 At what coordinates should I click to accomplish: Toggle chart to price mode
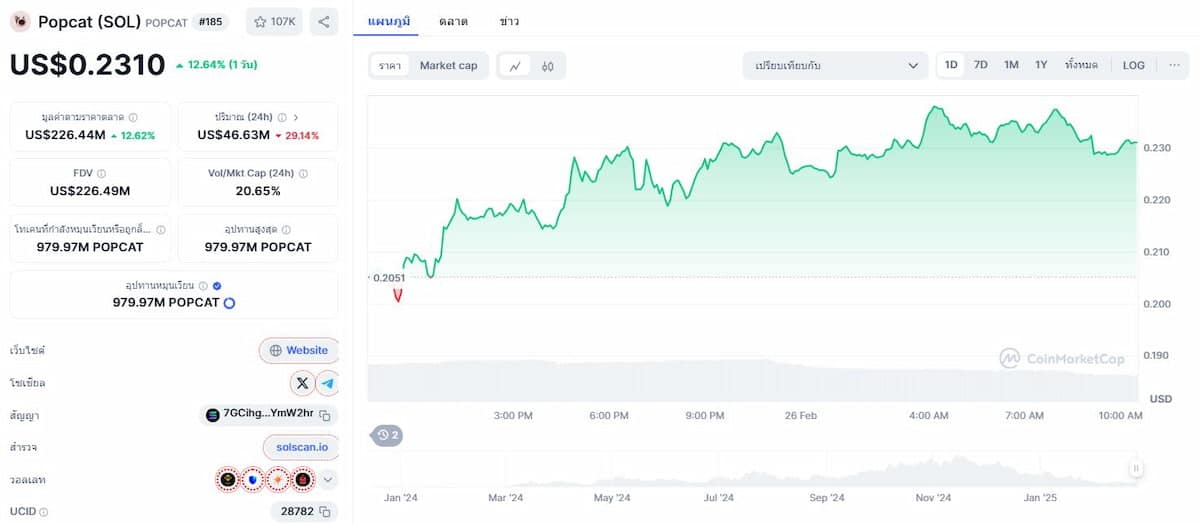click(x=389, y=66)
